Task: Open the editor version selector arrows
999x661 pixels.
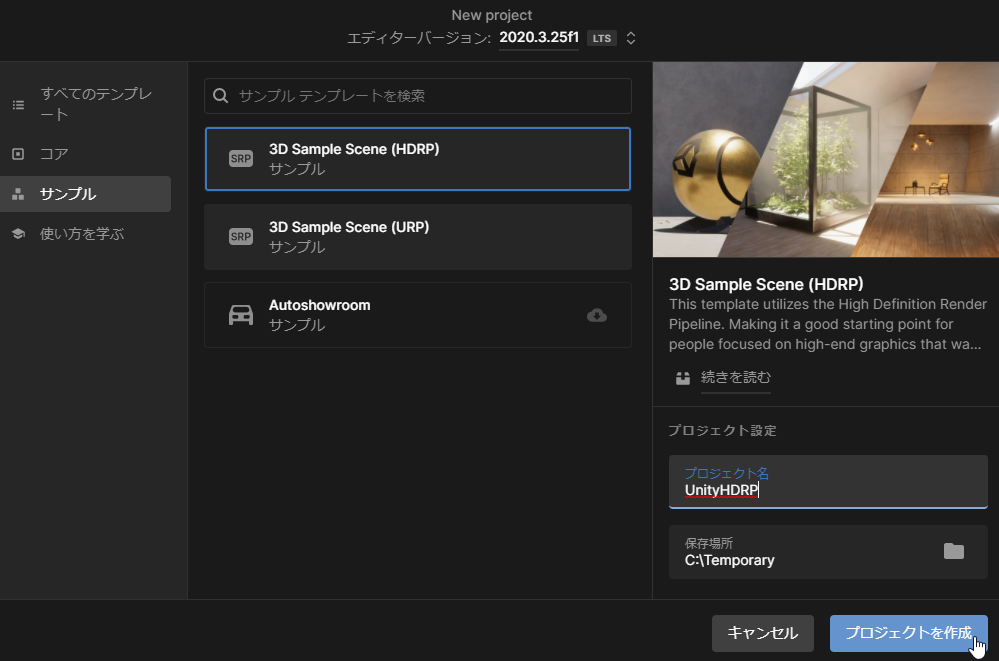Action: coord(631,38)
